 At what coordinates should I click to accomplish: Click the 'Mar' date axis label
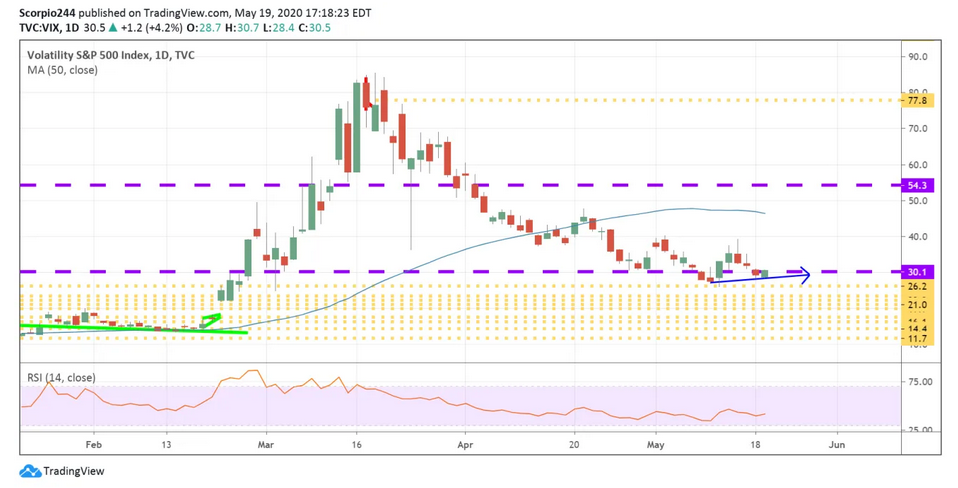tap(266, 445)
